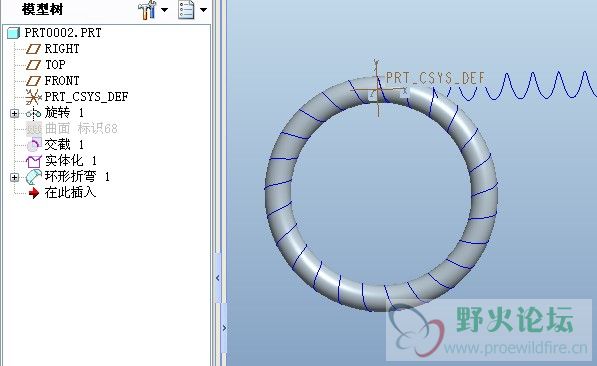Click the 环形折弯 1 toroidal bend icon

(x=34, y=177)
